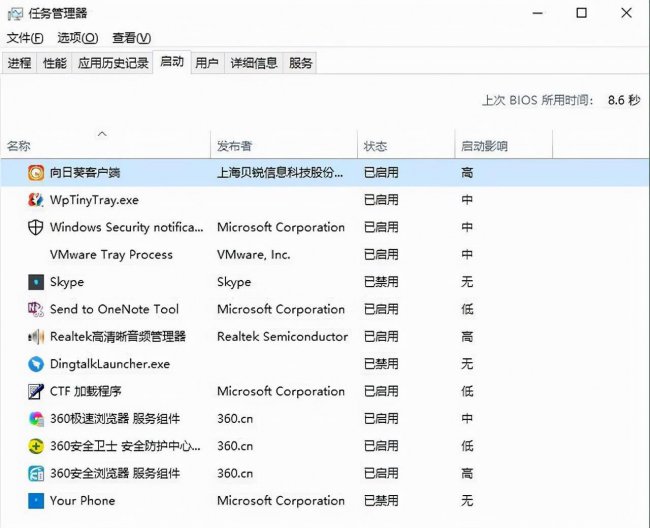This screenshot has height=528, width=650.
Task: Click the 向日葵客户端 orange app icon
Action: click(36, 172)
